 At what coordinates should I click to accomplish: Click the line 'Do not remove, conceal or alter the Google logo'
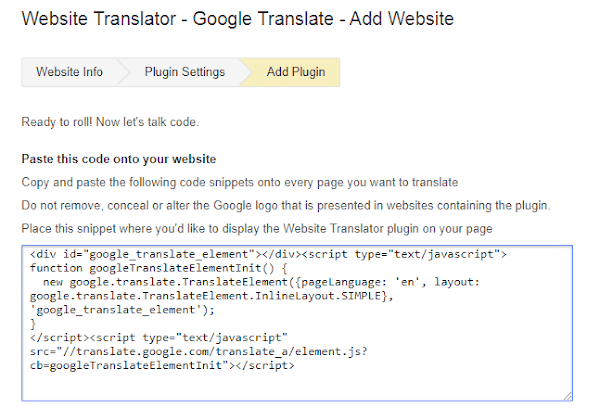tap(286, 205)
